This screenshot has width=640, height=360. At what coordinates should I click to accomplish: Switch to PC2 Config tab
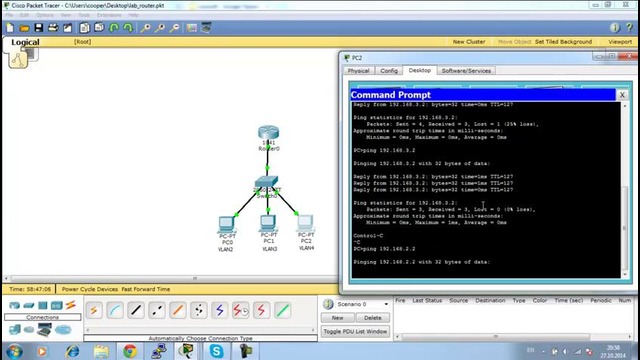(x=389, y=71)
